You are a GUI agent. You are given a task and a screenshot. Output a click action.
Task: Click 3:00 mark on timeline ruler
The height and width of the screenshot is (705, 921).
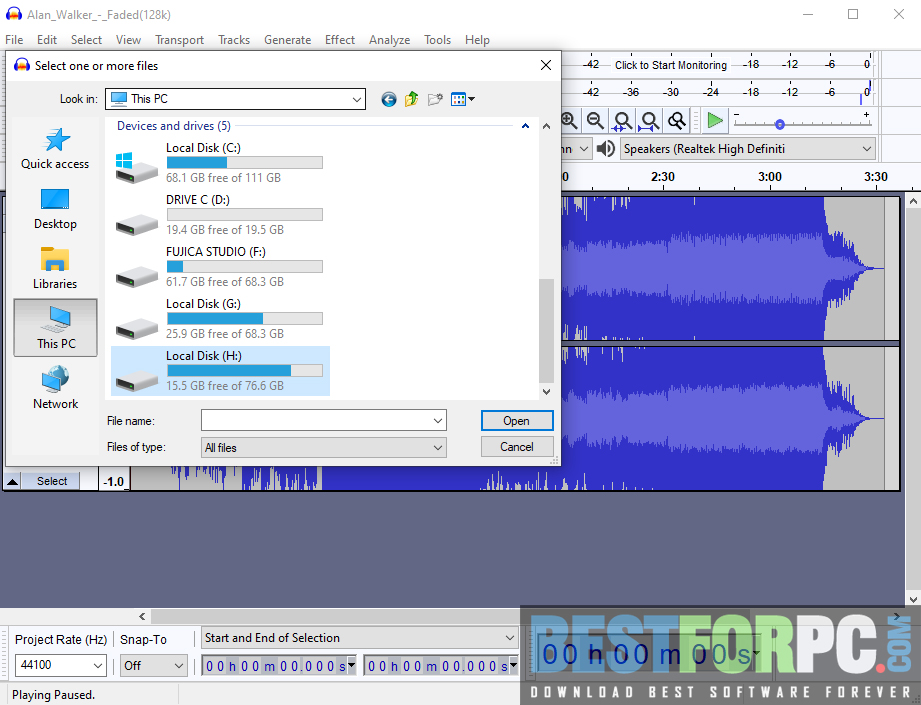coord(769,177)
